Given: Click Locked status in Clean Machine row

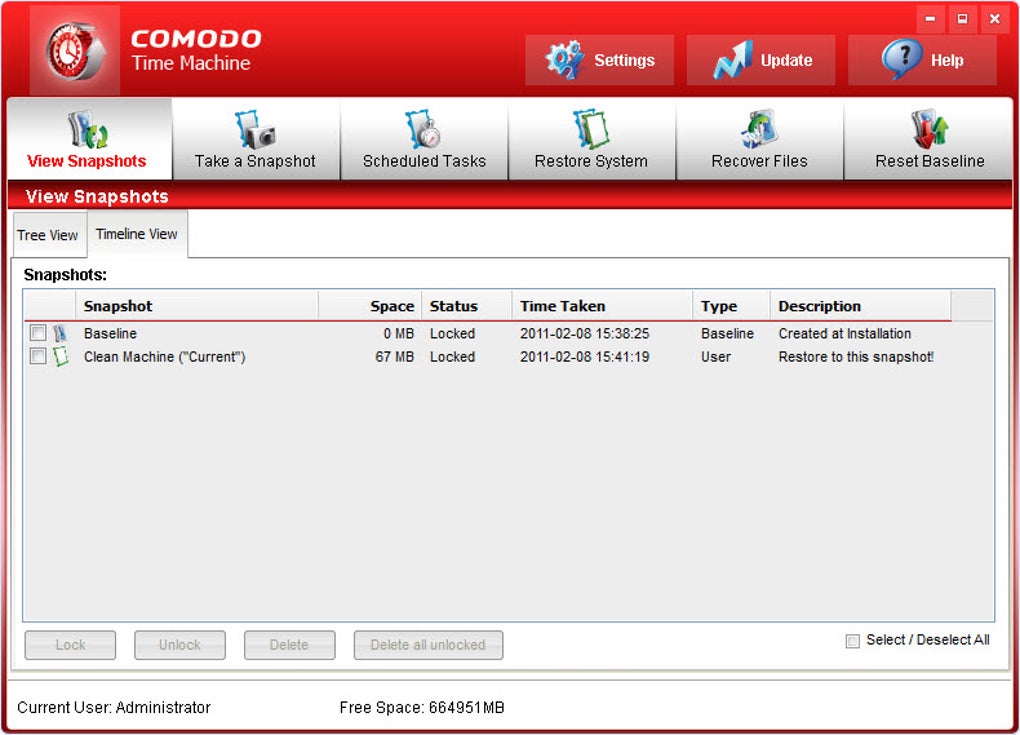Looking at the screenshot, I should (452, 356).
